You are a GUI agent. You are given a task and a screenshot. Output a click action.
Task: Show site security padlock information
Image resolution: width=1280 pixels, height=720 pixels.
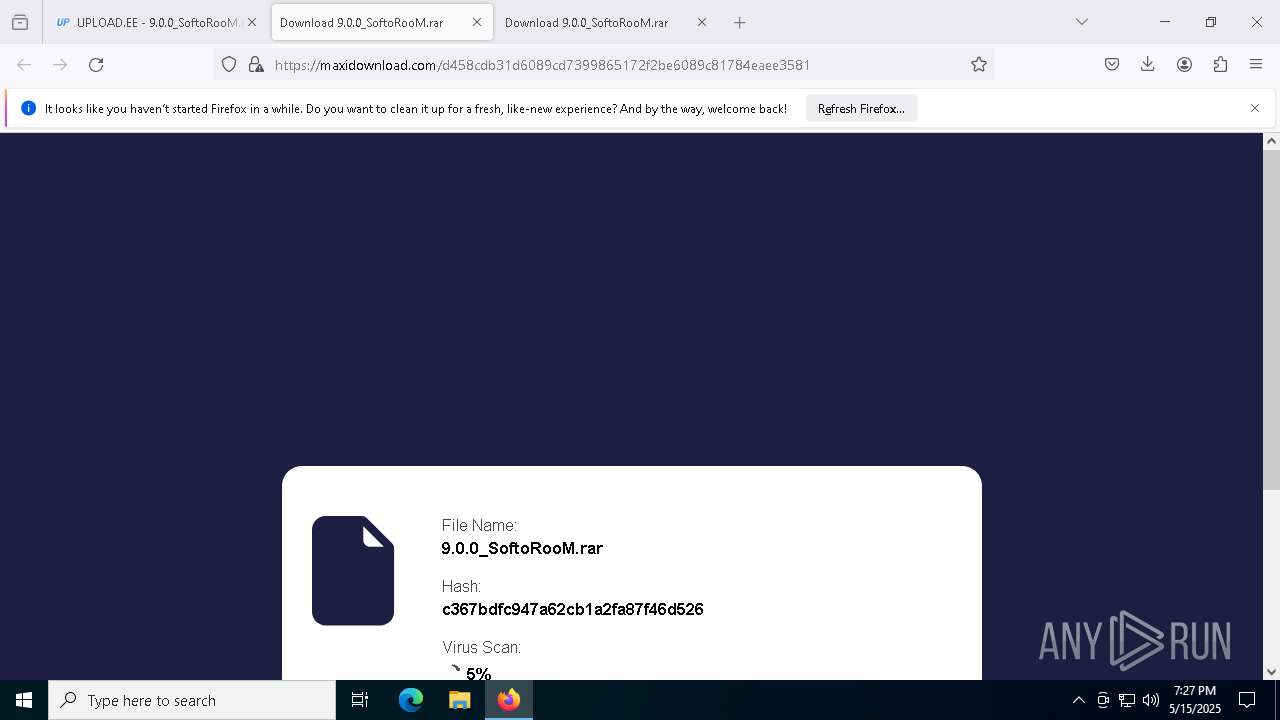(x=256, y=64)
